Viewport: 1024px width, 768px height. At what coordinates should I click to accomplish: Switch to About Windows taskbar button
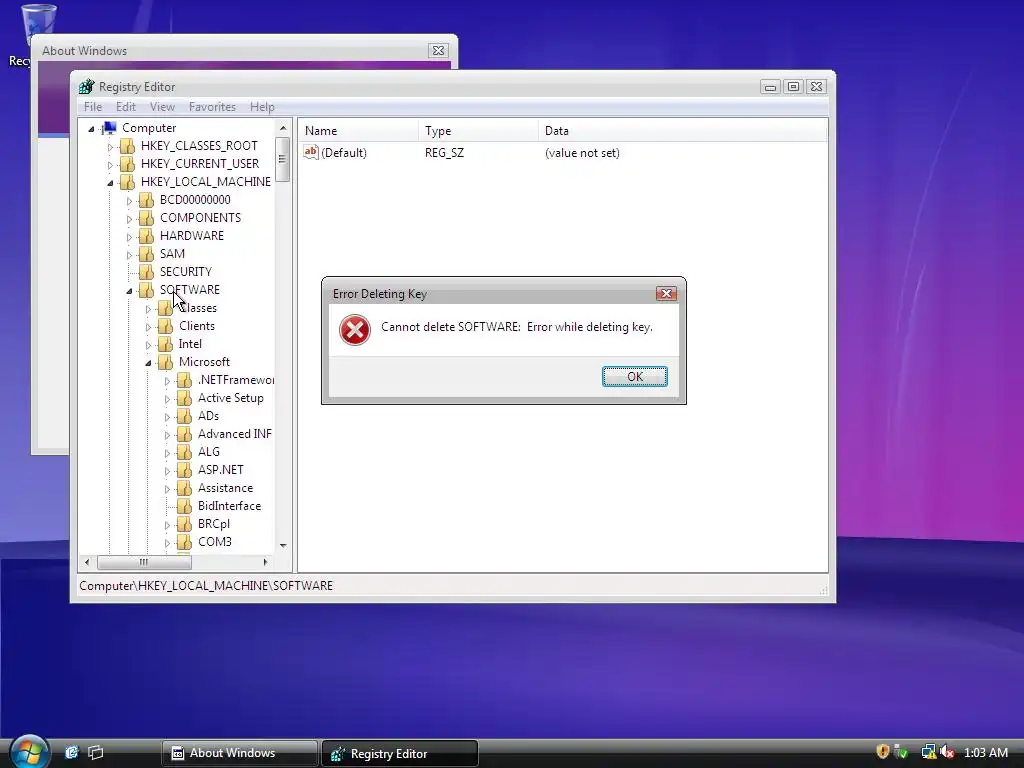tap(239, 753)
